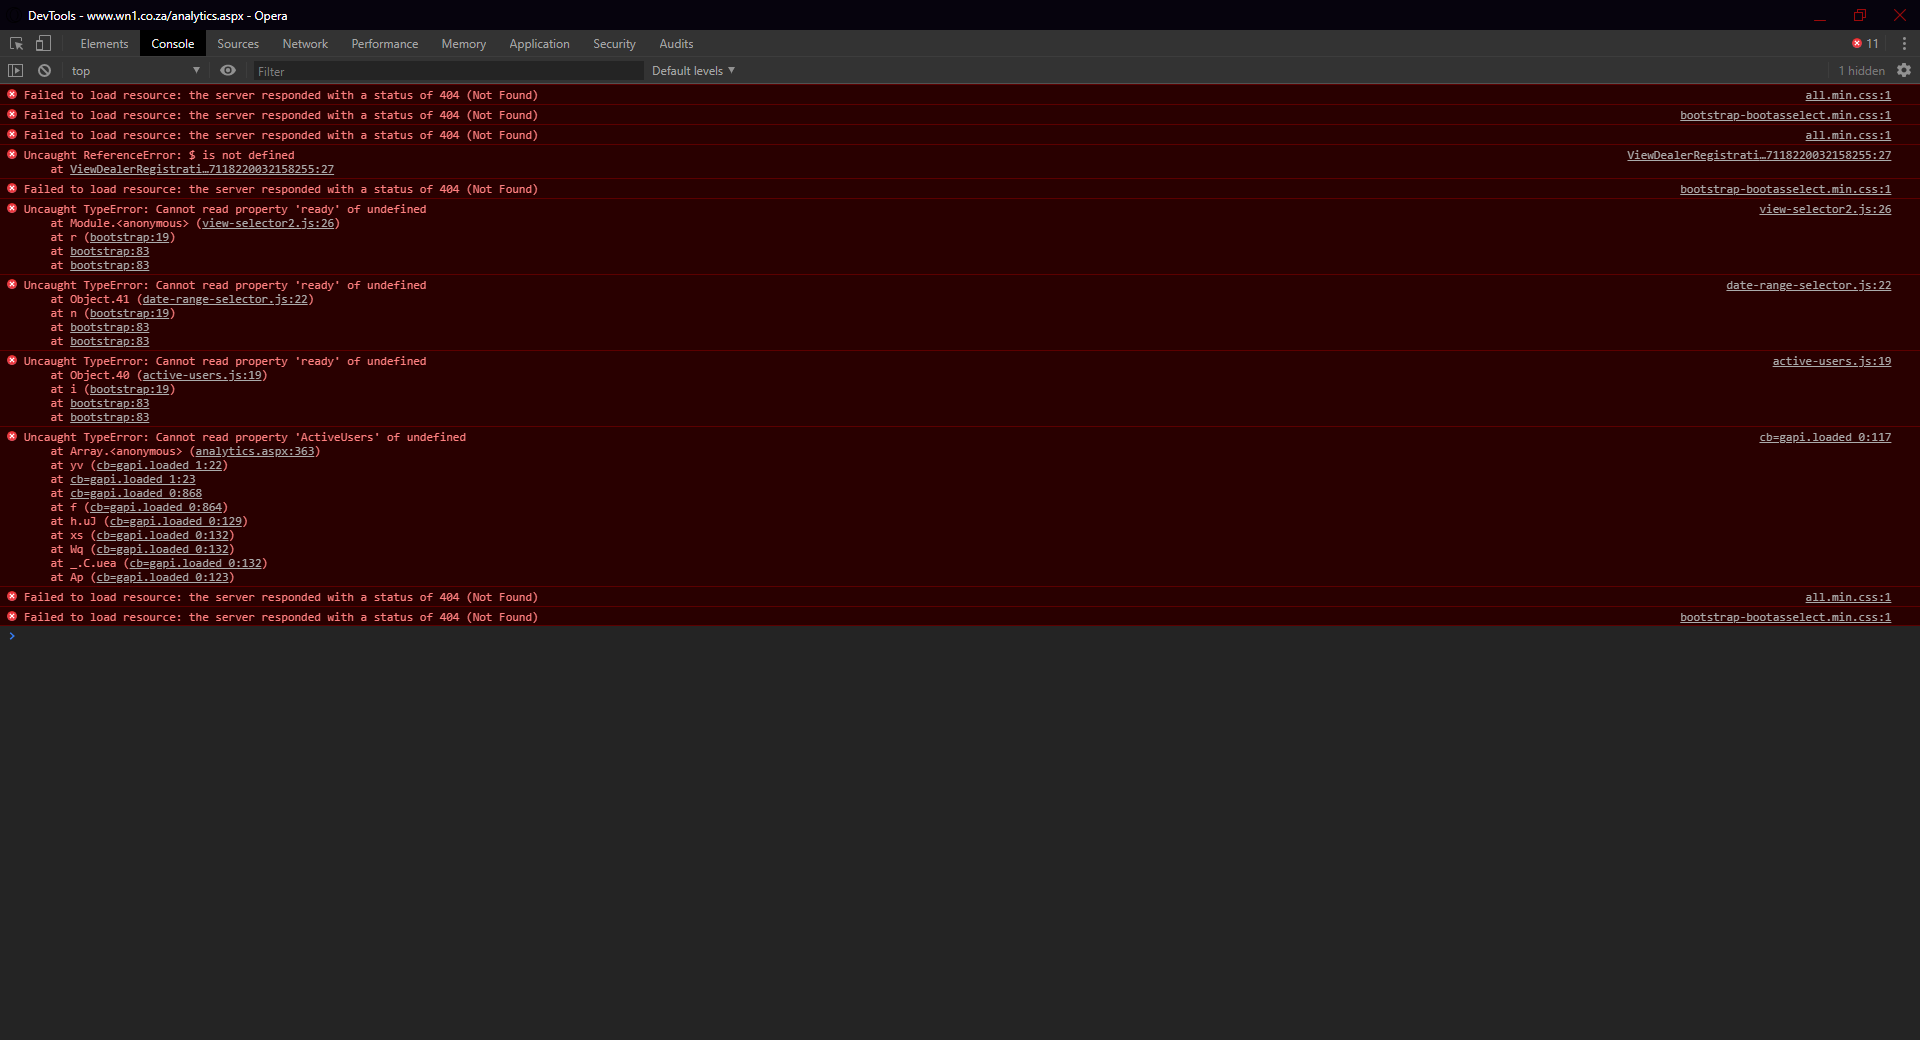This screenshot has width=1920, height=1040.
Task: Toggle the device toolbar icon
Action: [41, 43]
